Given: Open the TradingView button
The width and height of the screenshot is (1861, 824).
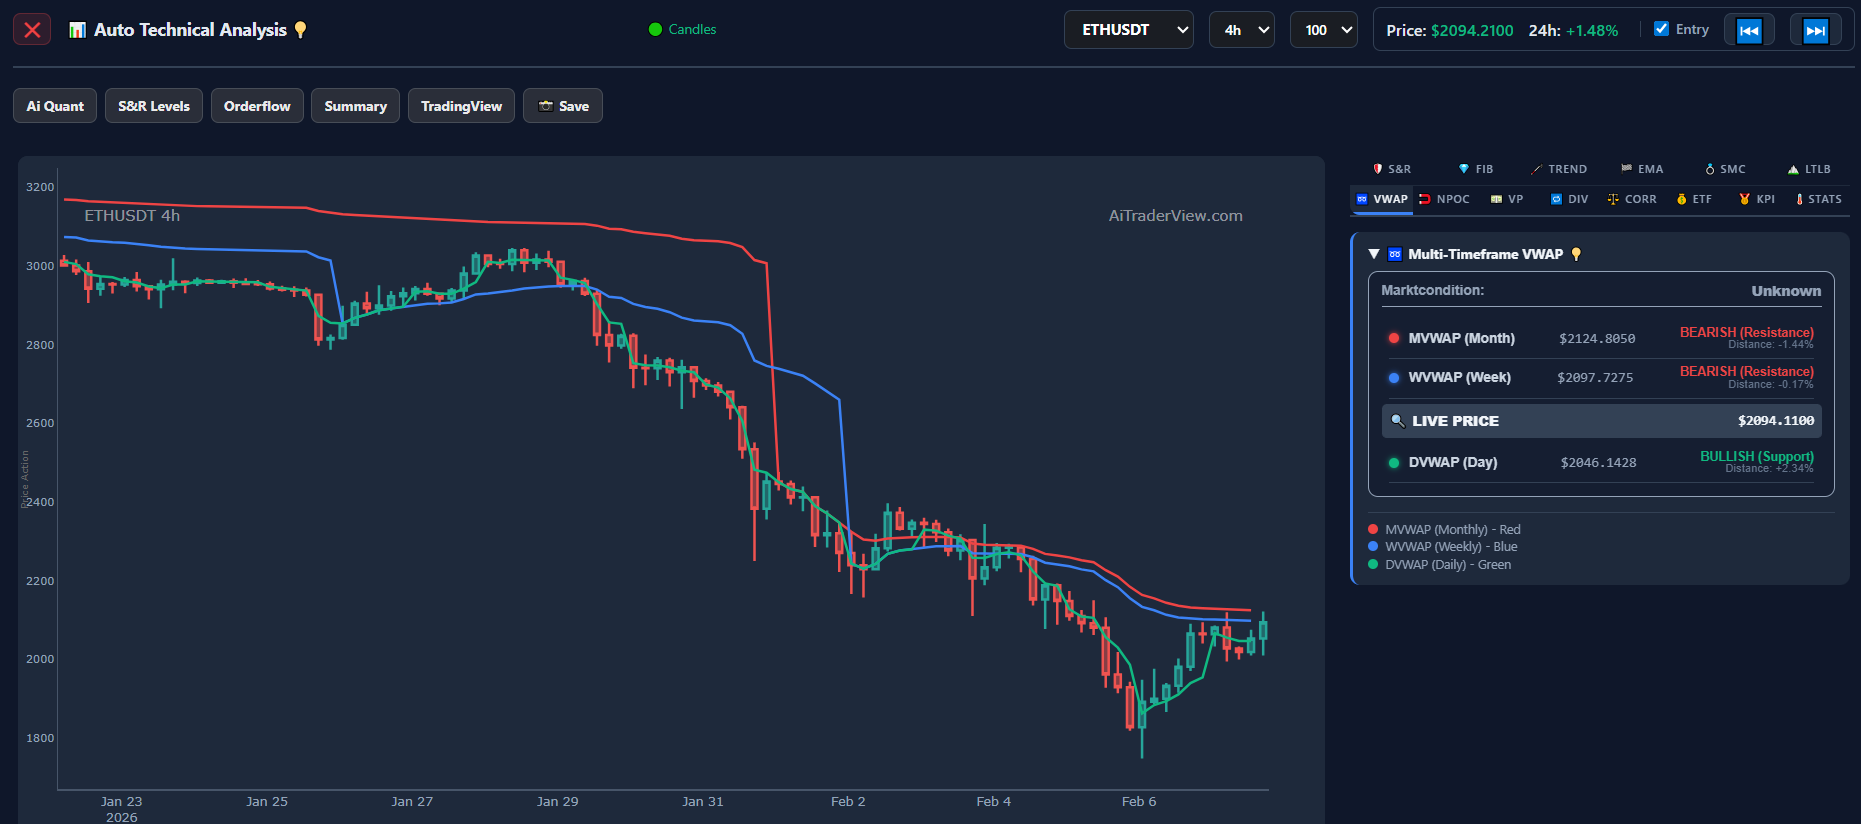Looking at the screenshot, I should click(461, 106).
